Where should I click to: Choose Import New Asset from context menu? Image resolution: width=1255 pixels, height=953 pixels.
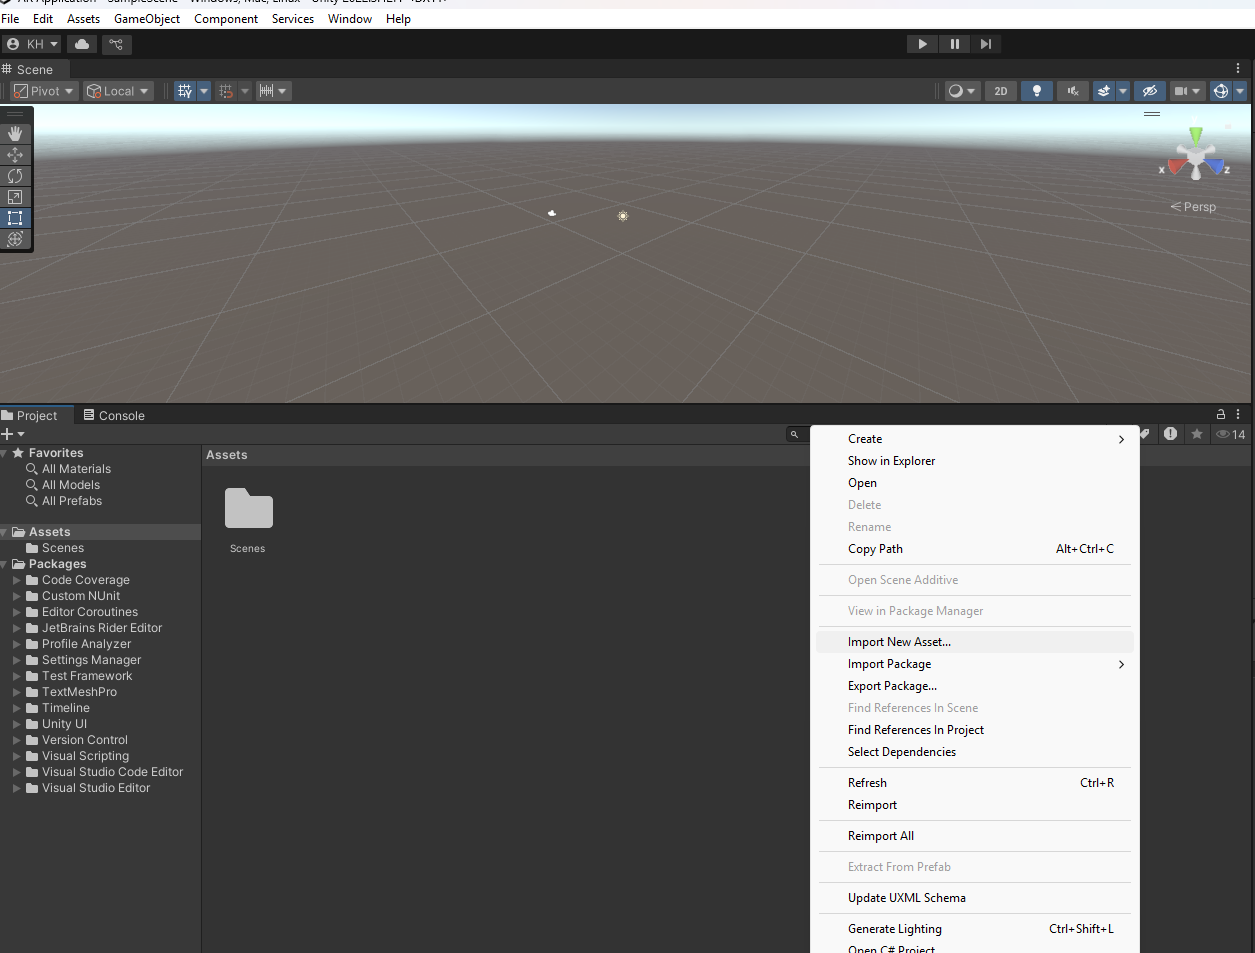pyautogui.click(x=899, y=642)
